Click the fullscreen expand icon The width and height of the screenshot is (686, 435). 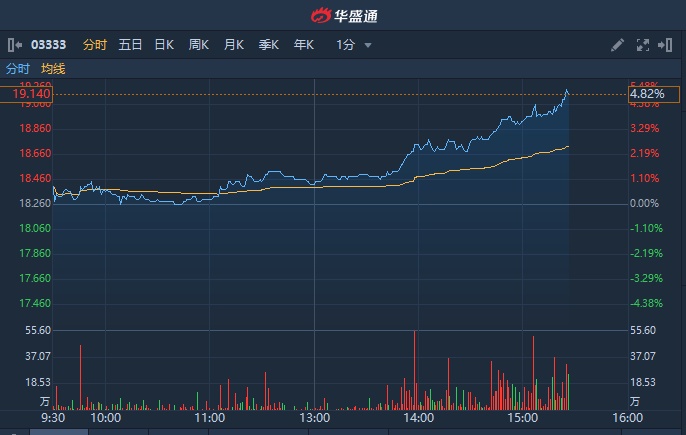[x=641, y=45]
